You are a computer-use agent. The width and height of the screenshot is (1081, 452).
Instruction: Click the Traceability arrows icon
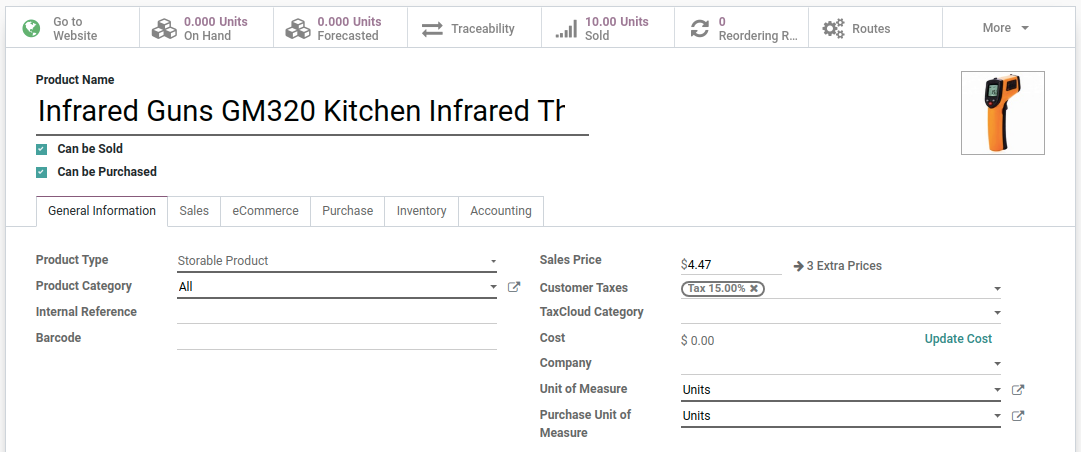[432, 29]
